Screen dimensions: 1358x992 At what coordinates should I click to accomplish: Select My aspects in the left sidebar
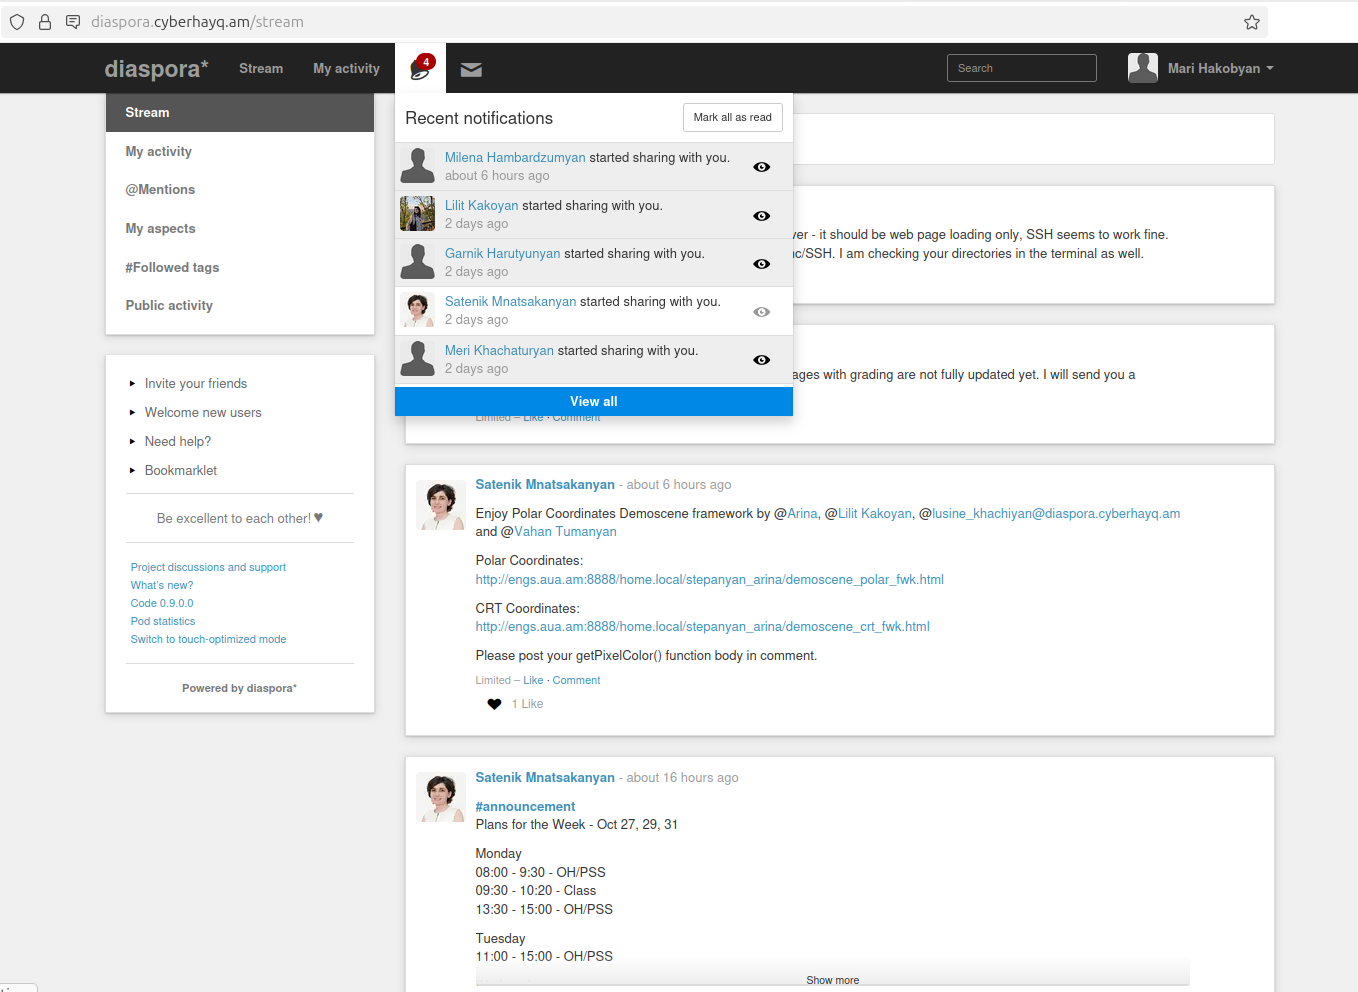point(240,229)
